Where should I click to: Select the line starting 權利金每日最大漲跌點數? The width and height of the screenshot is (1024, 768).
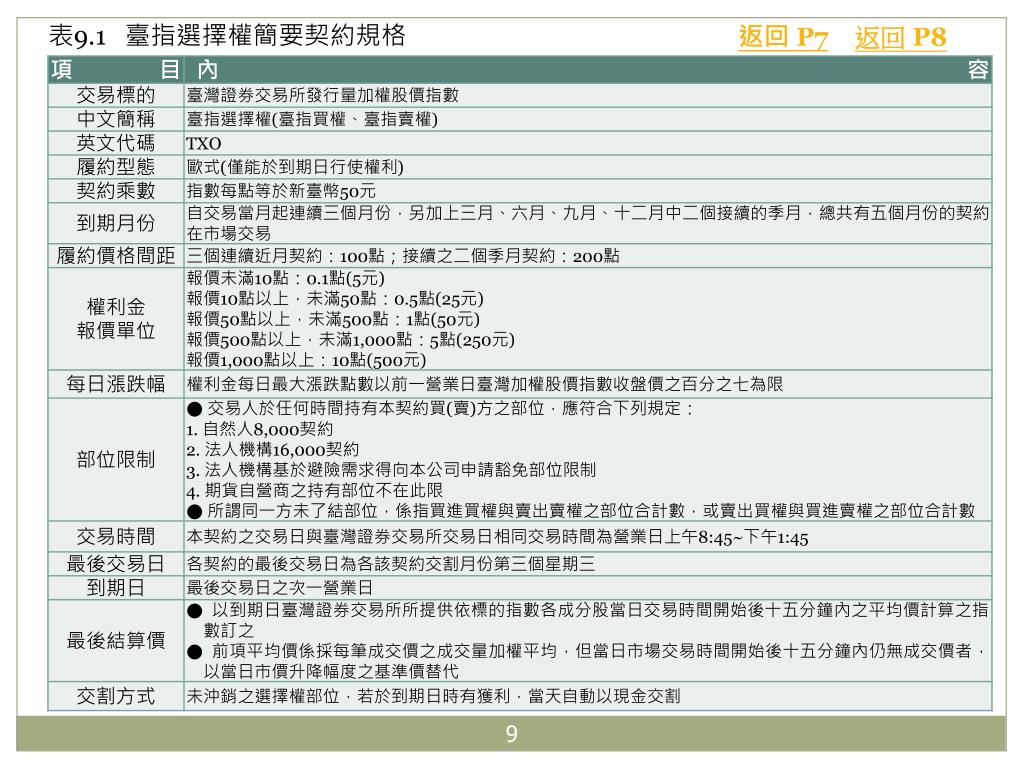[x=485, y=384]
